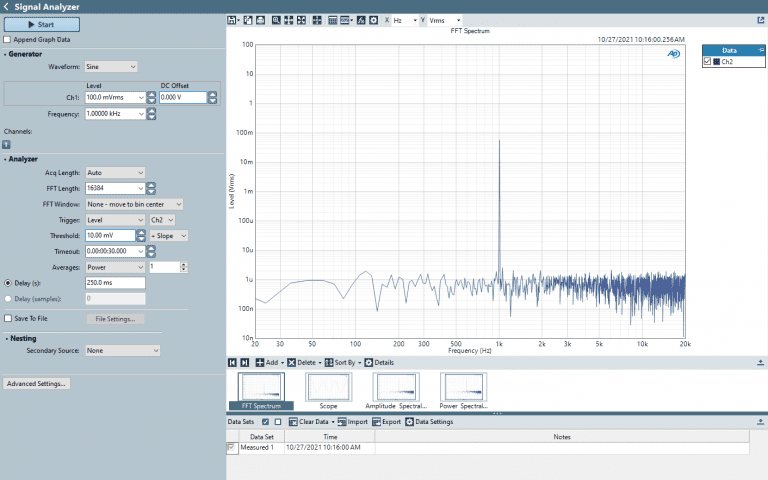768x480 pixels.
Task: Select the Delay (samples) radio button
Action: (x=9, y=298)
